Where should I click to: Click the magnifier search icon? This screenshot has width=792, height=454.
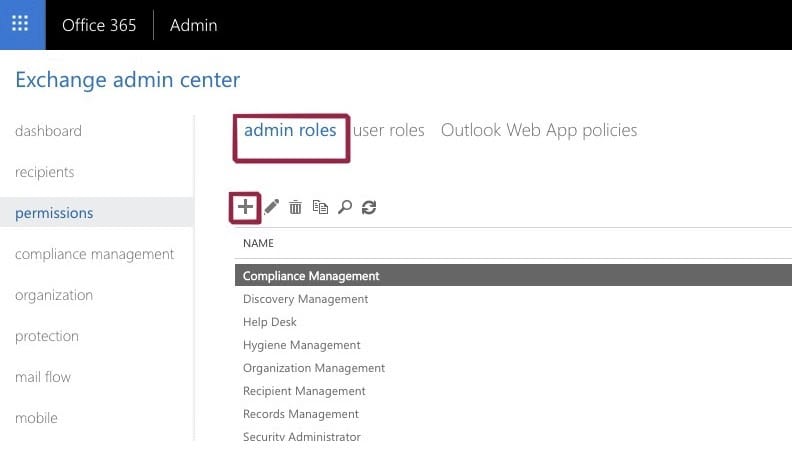point(345,207)
